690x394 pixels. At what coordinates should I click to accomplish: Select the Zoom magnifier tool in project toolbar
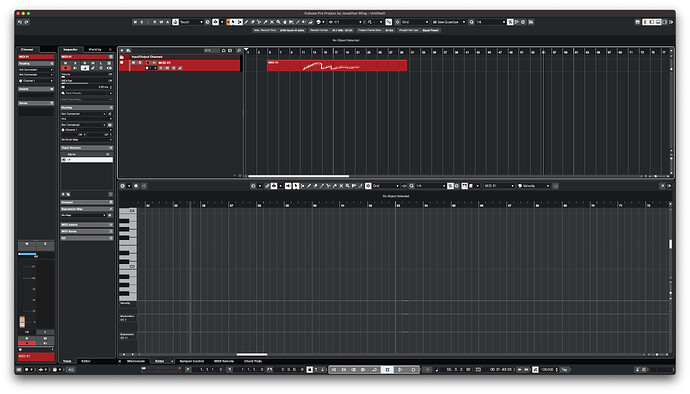pyautogui.click(x=278, y=22)
